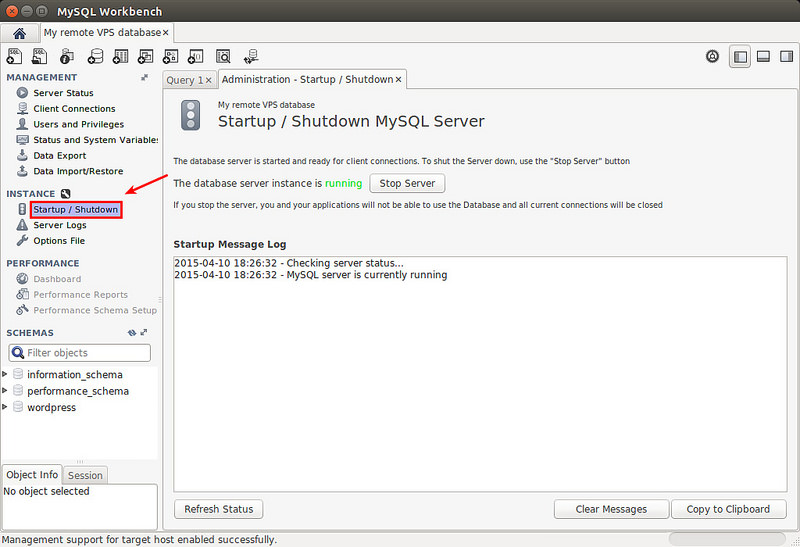Switch to the Session tab
Image resolution: width=800 pixels, height=547 pixels.
pyautogui.click(x=85, y=475)
